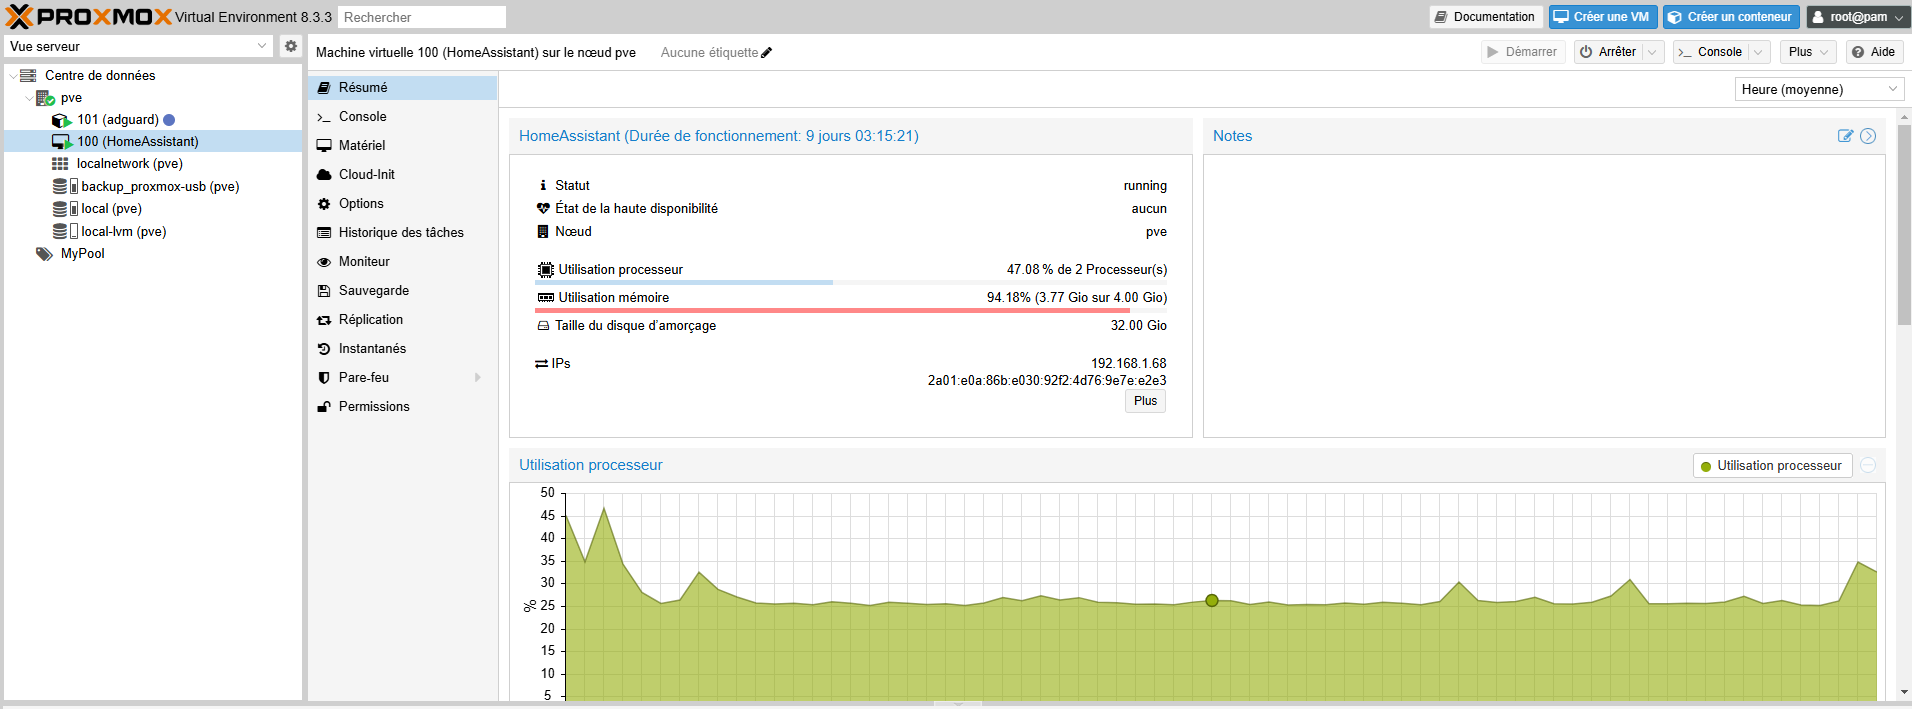Image resolution: width=1912 pixels, height=709 pixels.
Task: Open the Arrêter dropdown arrow
Action: pos(1653,52)
